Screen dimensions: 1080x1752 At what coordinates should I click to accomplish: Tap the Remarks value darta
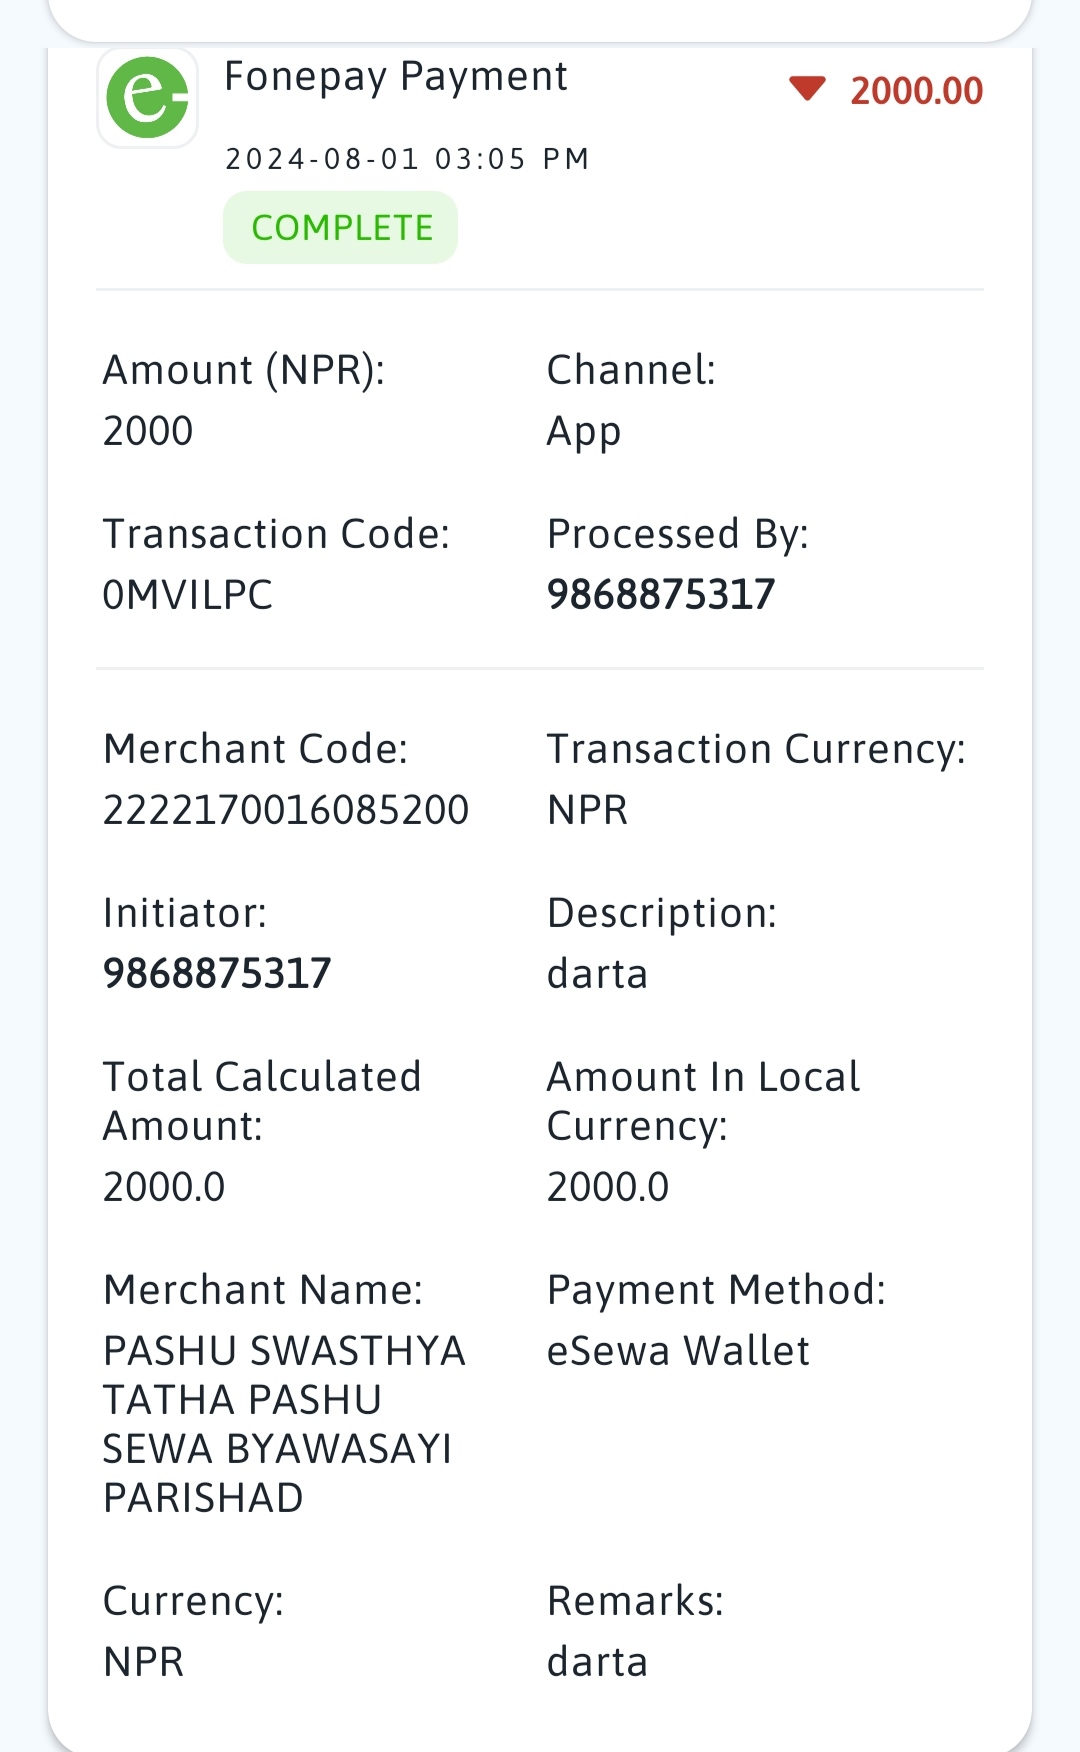pos(597,1662)
